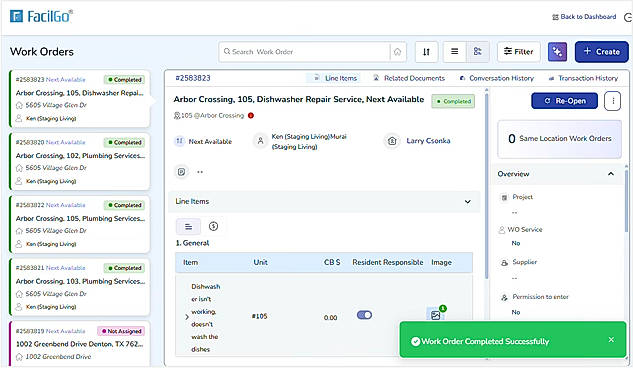Click the Larry Csonka resident name
The image size is (633, 368).
point(428,141)
